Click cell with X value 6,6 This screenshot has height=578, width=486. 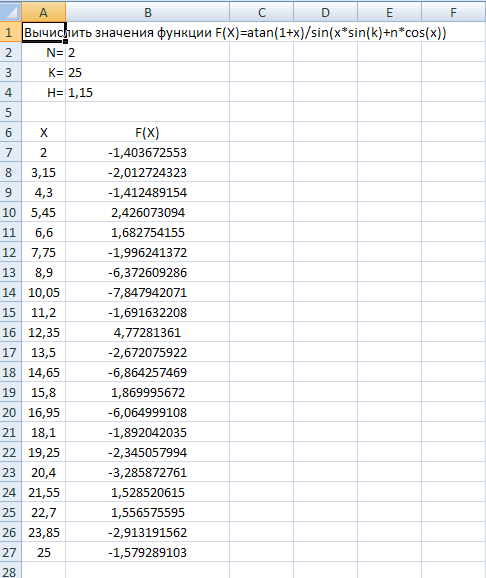[44, 232]
